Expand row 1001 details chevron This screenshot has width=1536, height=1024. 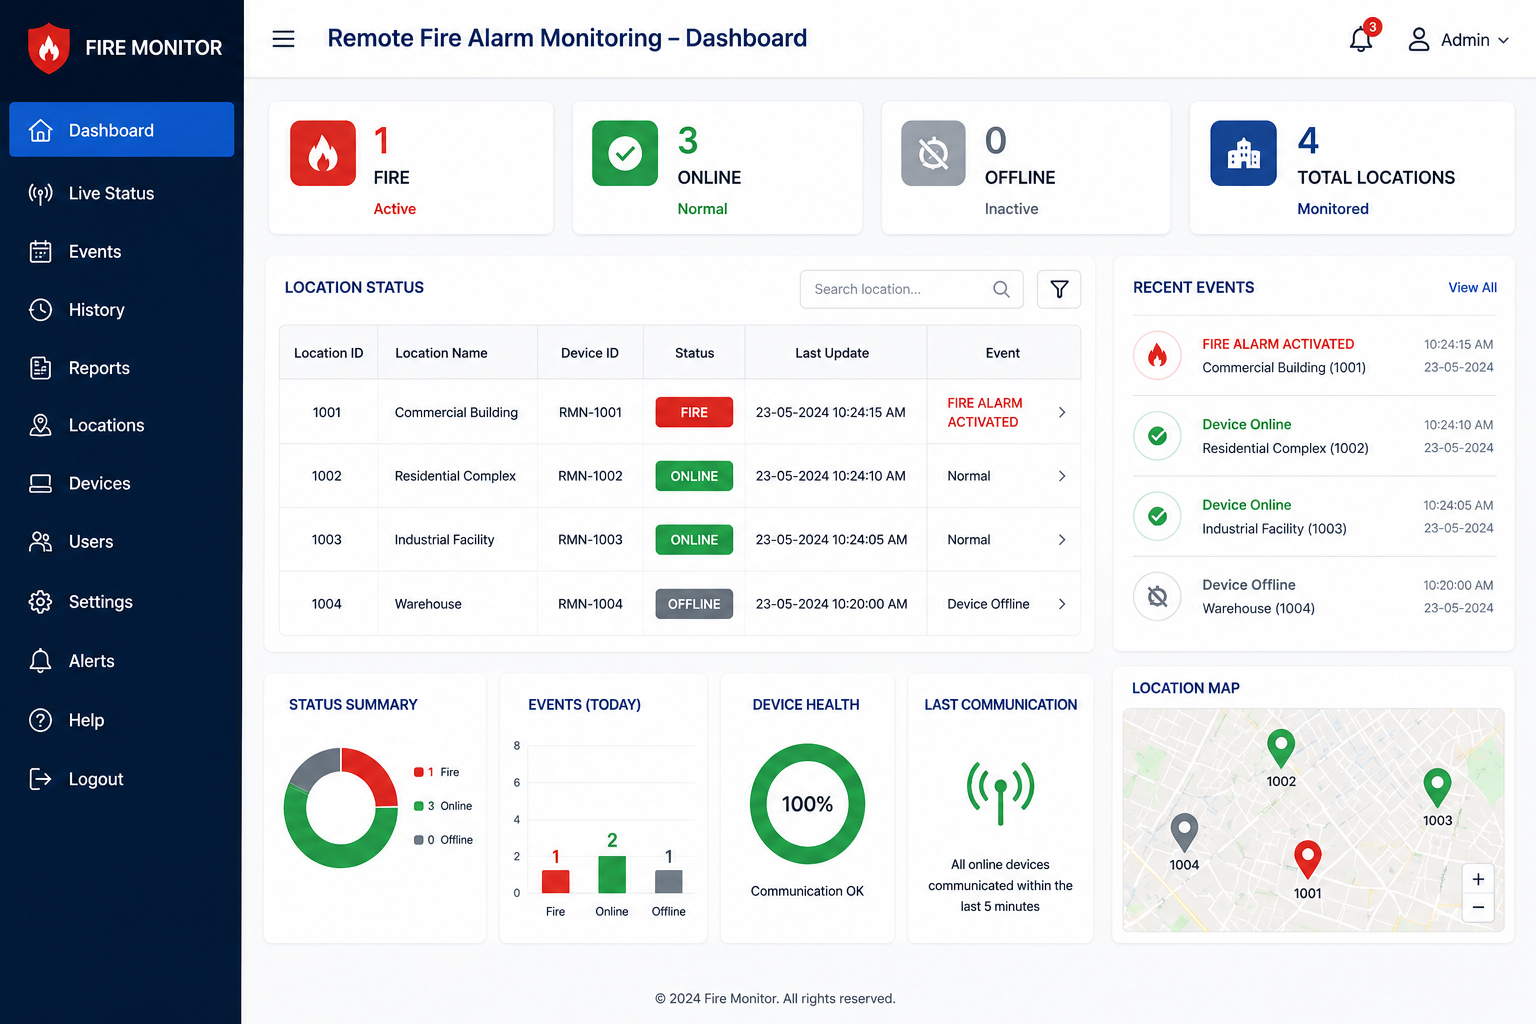1062,412
